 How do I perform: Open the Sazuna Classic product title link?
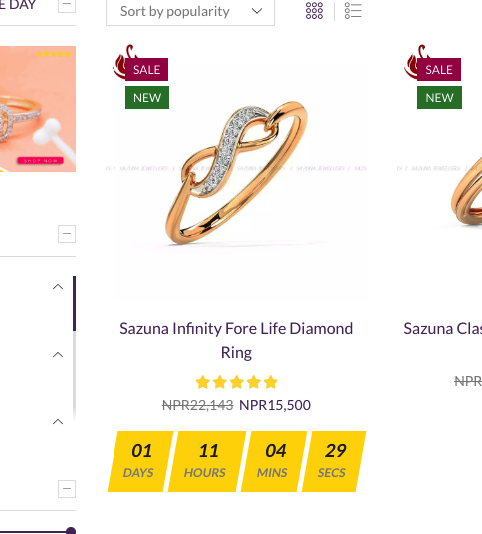click(x=442, y=329)
